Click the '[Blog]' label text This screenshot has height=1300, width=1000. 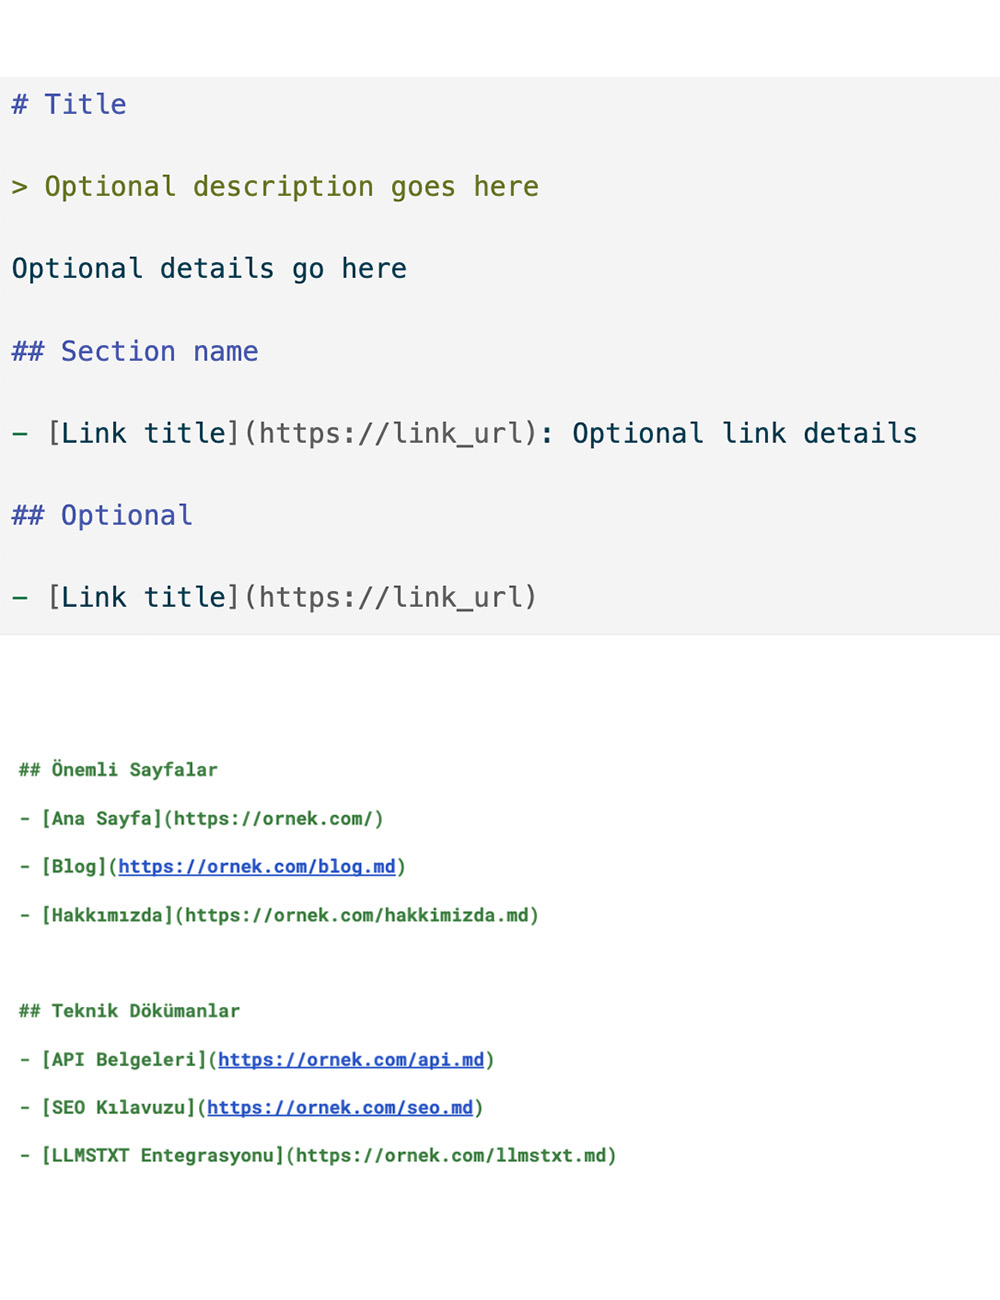coord(73,867)
